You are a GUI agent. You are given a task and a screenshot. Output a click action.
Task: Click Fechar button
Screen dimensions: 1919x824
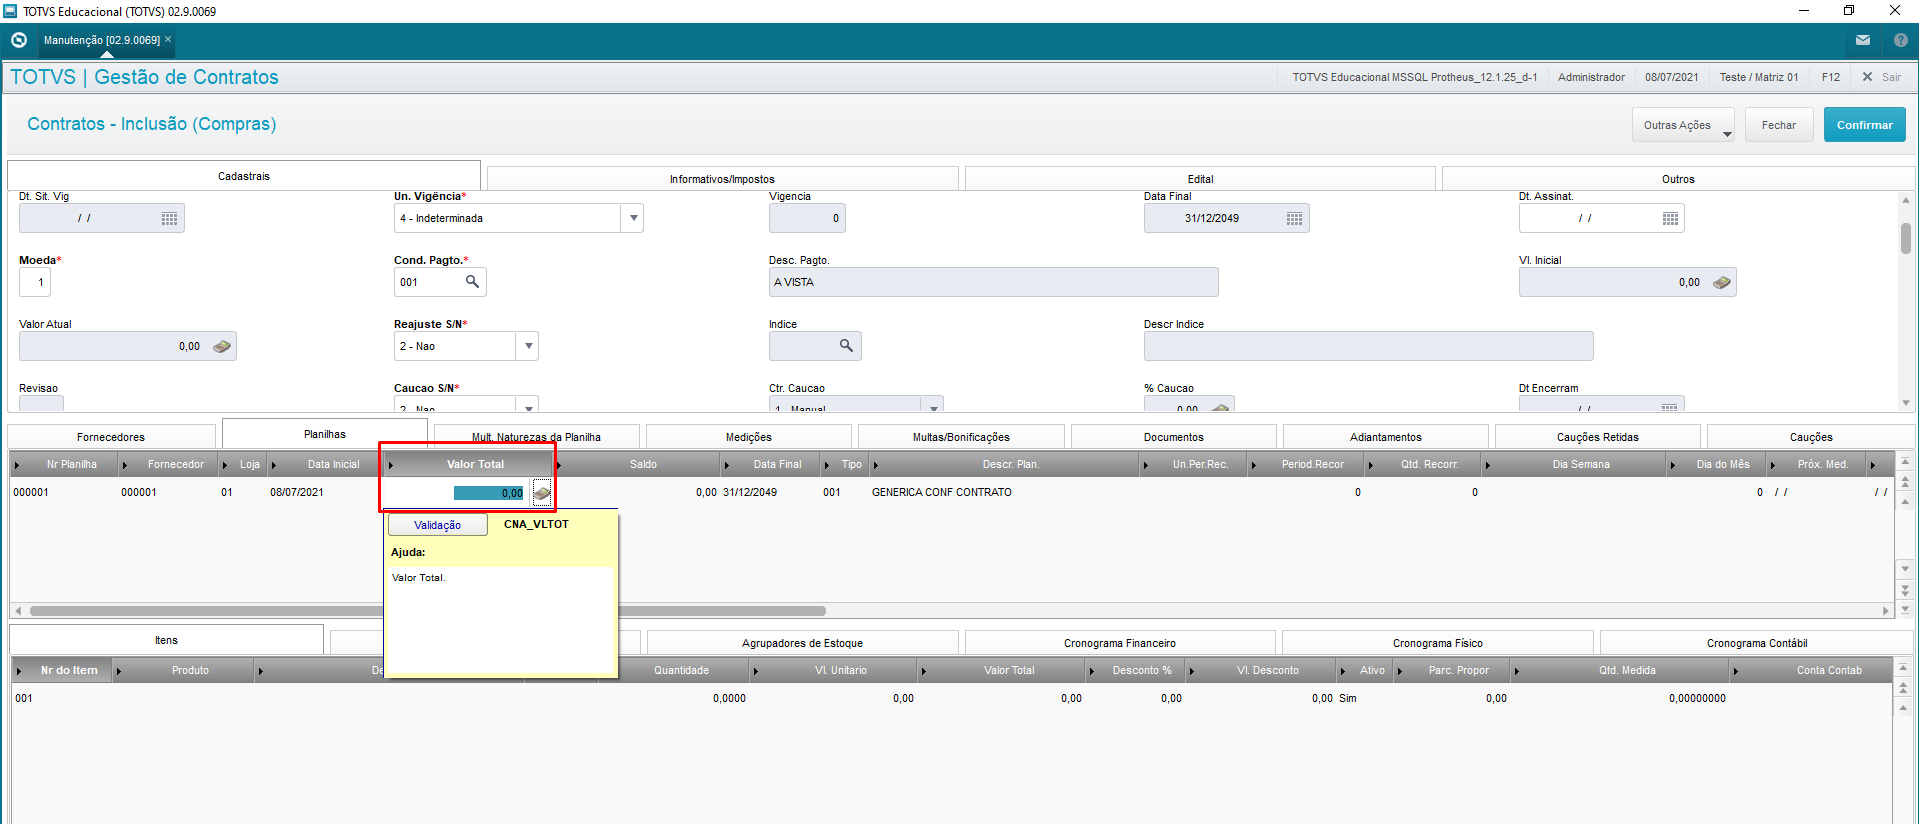tap(1779, 125)
